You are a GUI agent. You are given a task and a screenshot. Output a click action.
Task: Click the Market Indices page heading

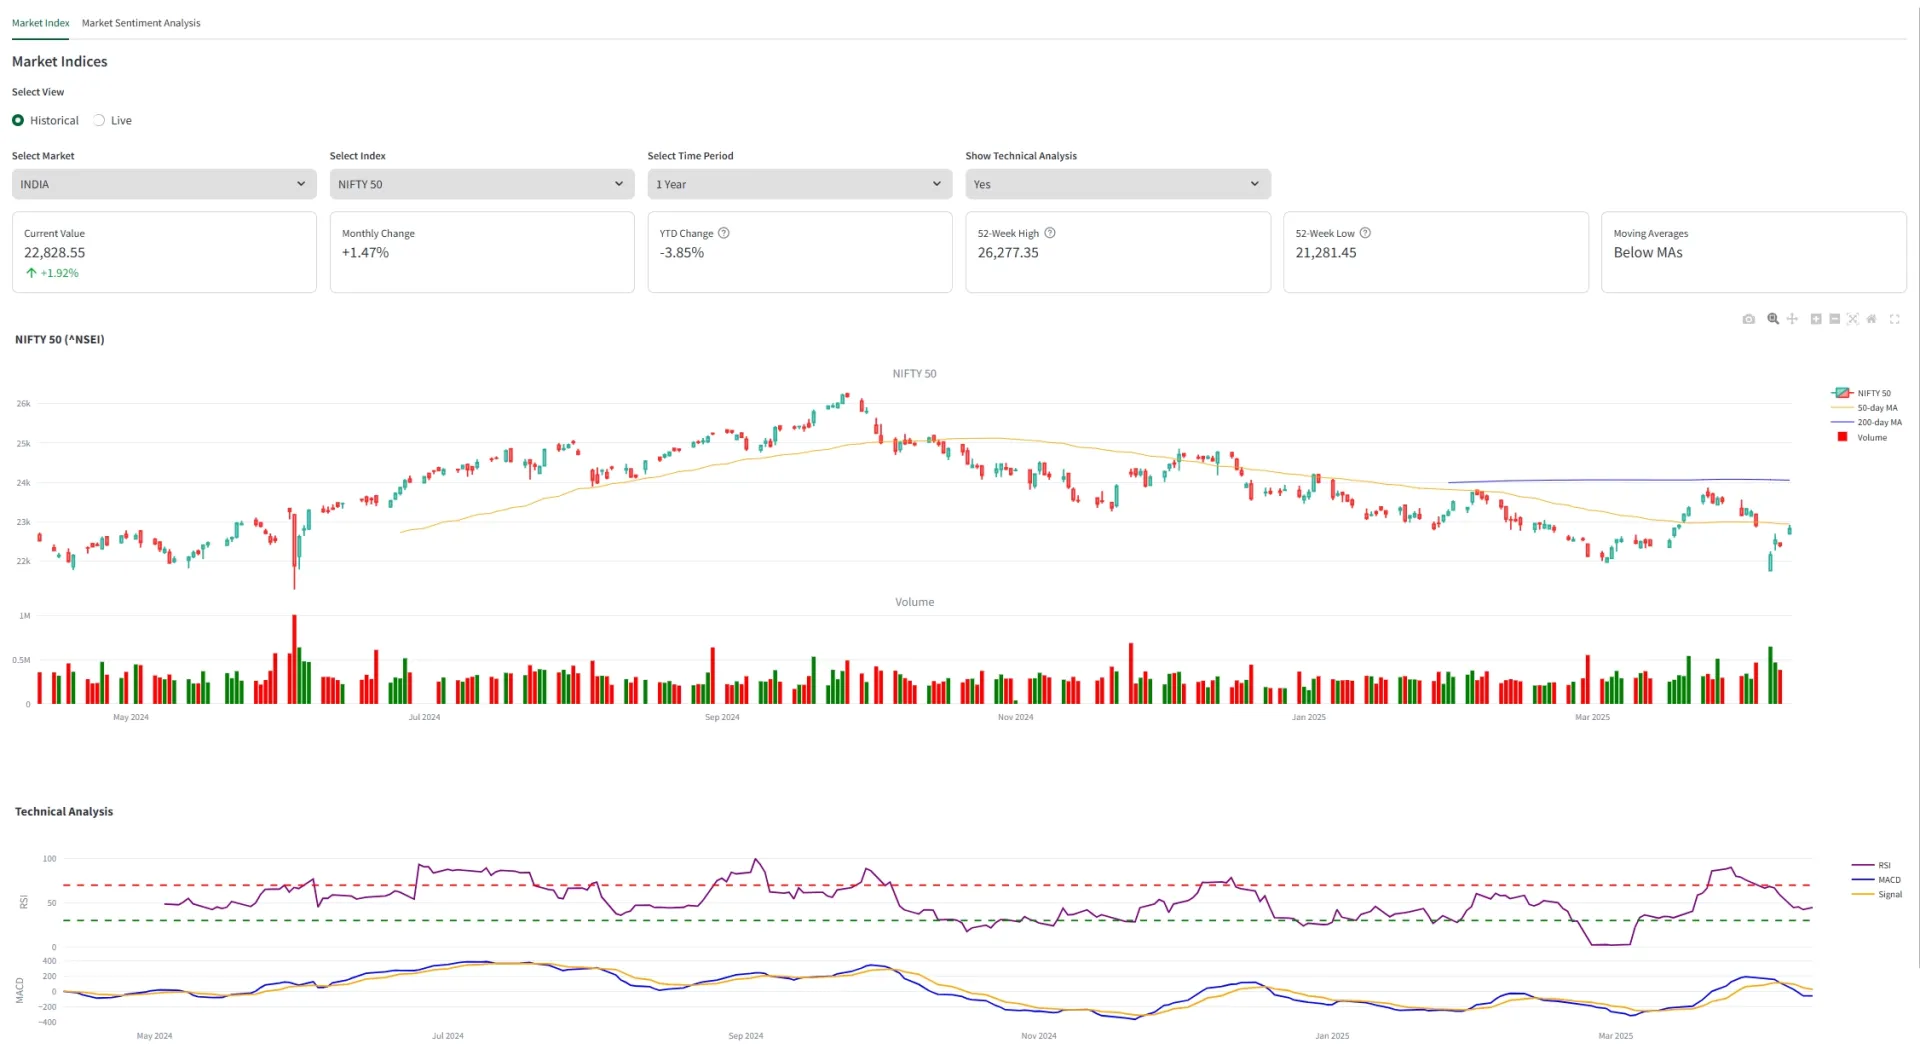[60, 62]
